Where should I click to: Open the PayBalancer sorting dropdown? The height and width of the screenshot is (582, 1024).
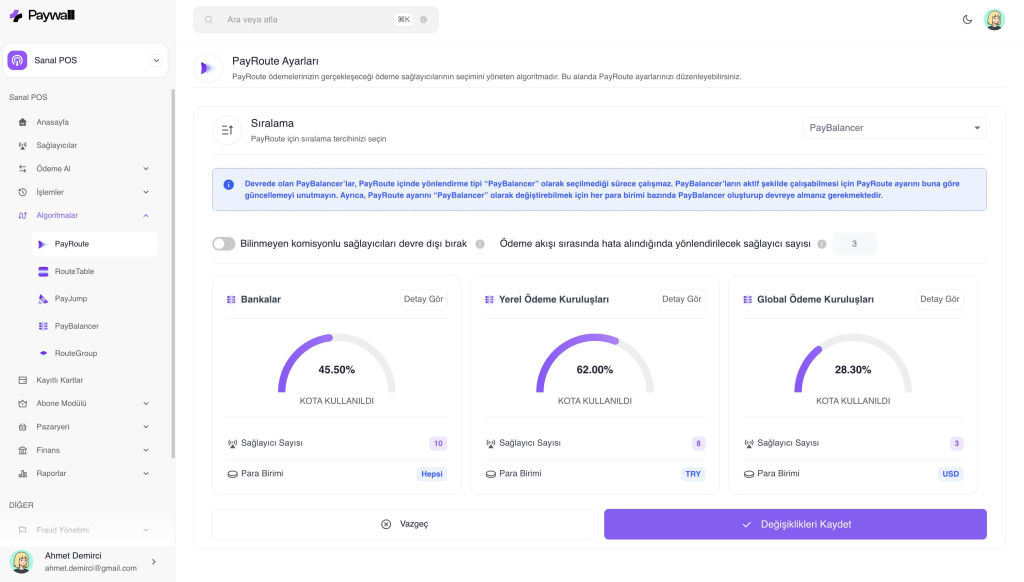point(894,128)
